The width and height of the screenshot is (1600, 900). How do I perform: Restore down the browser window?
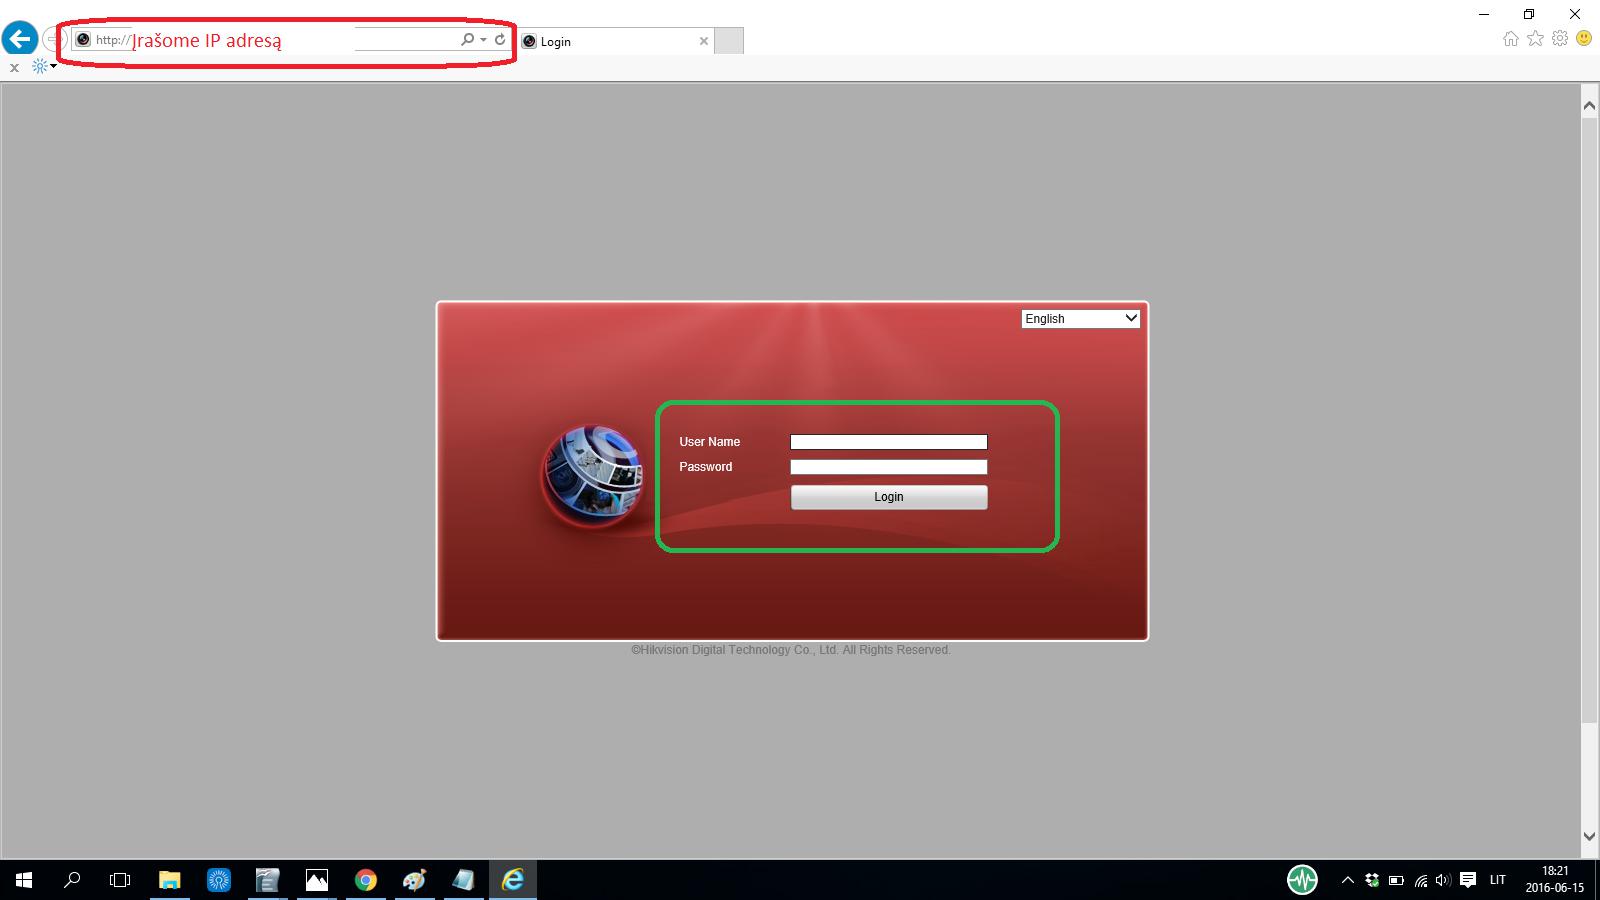(1529, 14)
